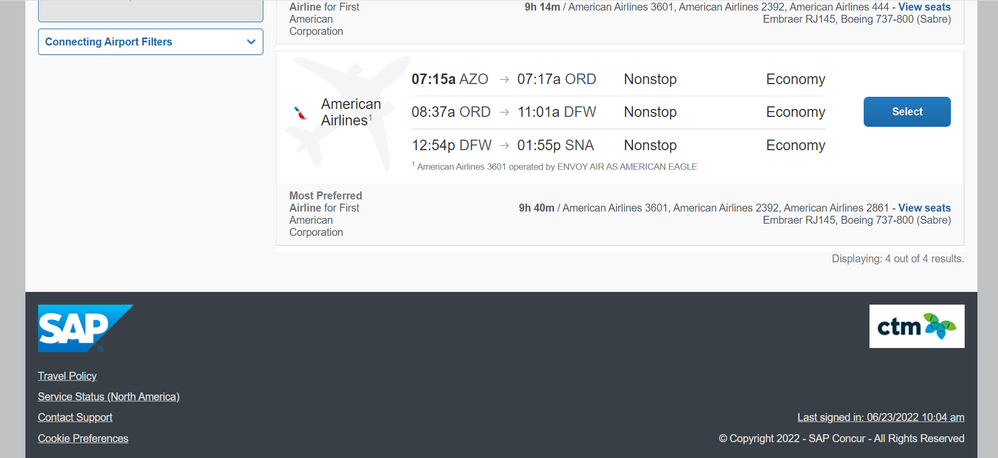Click the American Airlines carrier name text

point(351,112)
